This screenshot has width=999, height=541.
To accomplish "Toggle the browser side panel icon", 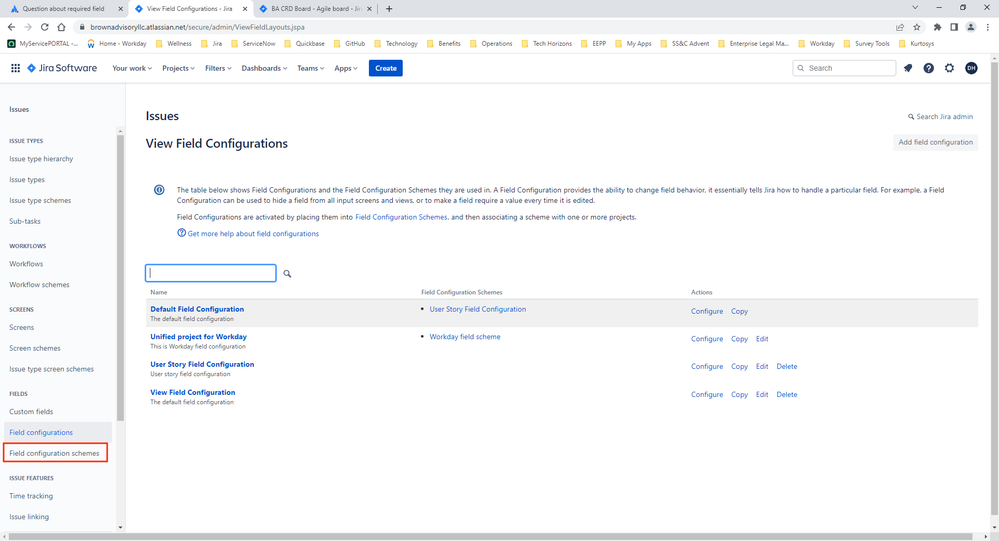I will click(954, 27).
